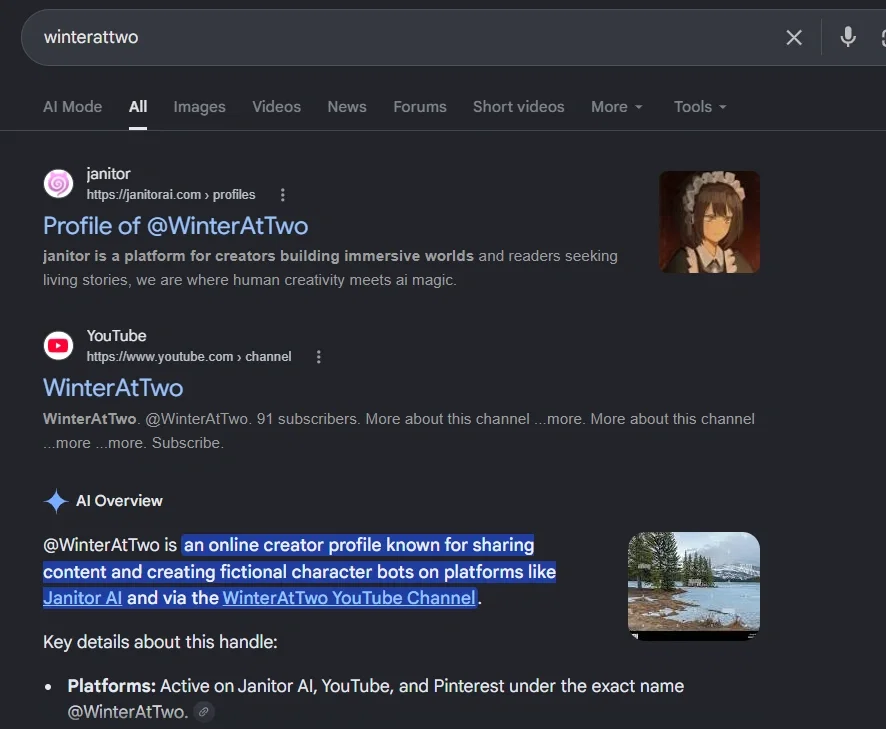Click the AI Overview sparkle icon

click(x=56, y=501)
